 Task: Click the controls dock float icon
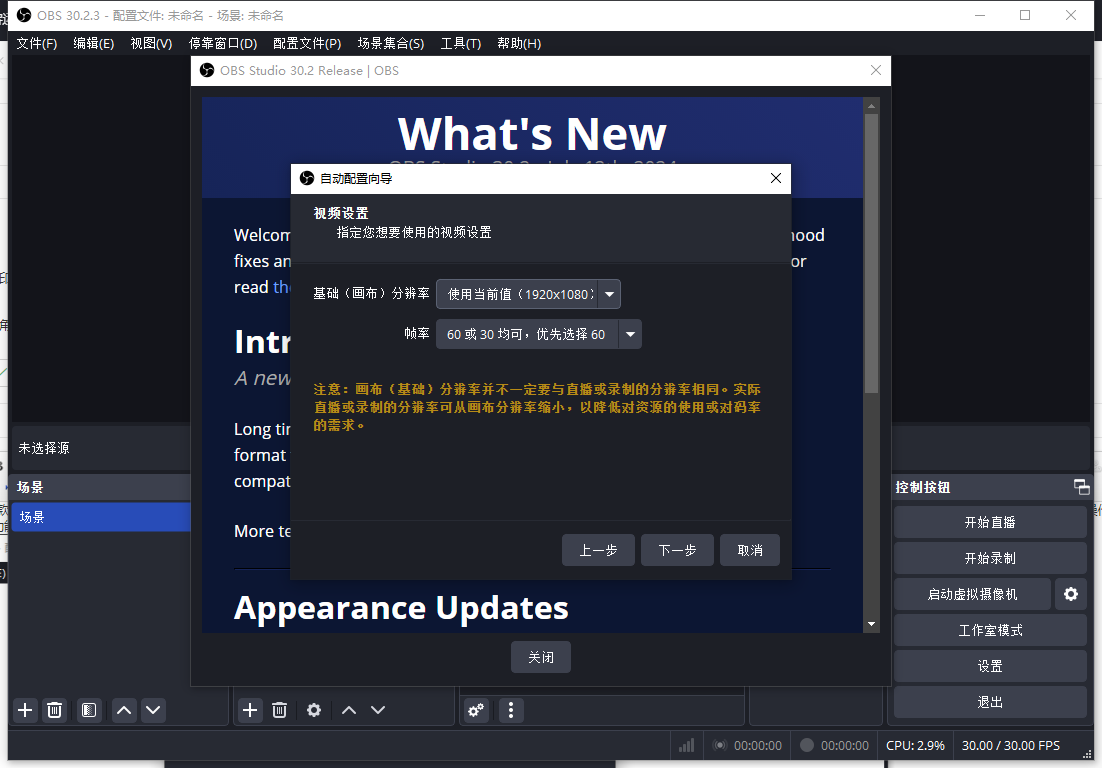[x=1082, y=486]
